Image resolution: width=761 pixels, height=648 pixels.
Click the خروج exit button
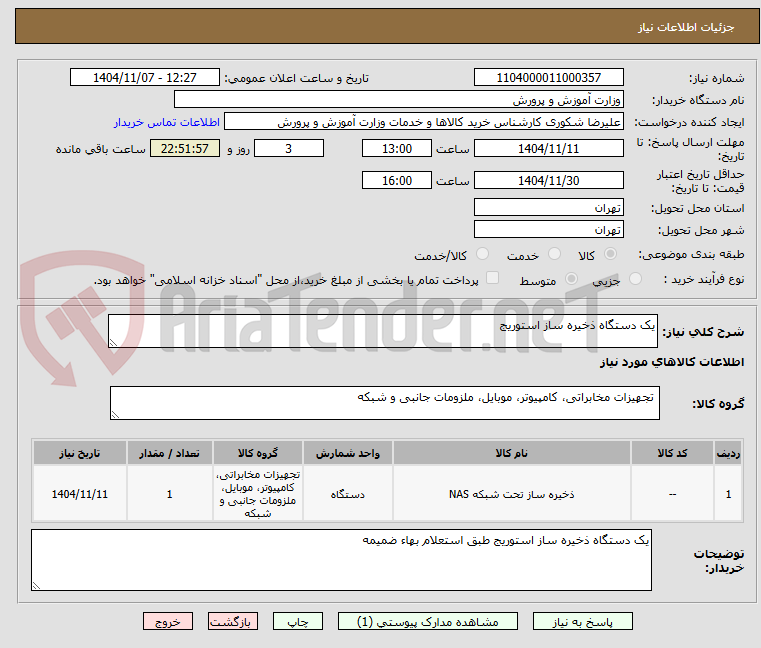click(167, 621)
